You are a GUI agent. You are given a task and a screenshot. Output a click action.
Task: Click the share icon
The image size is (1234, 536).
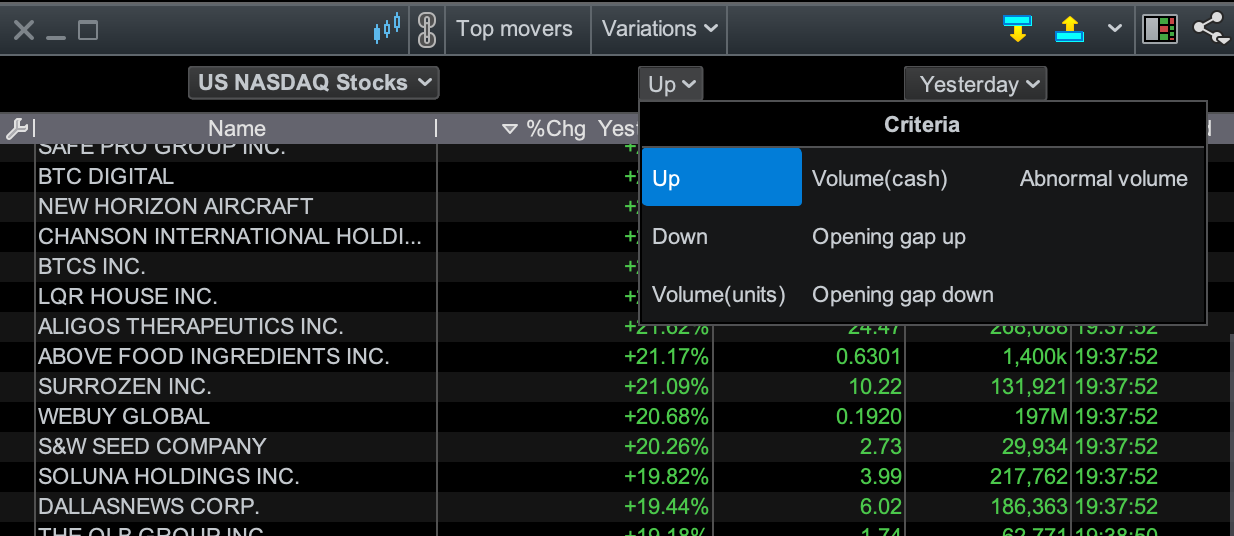pyautogui.click(x=1211, y=28)
